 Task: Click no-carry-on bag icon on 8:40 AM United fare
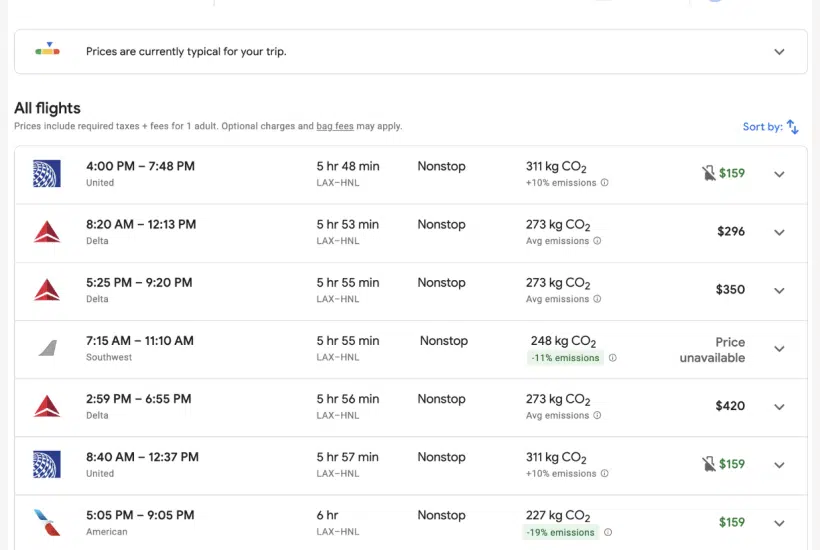coord(708,464)
